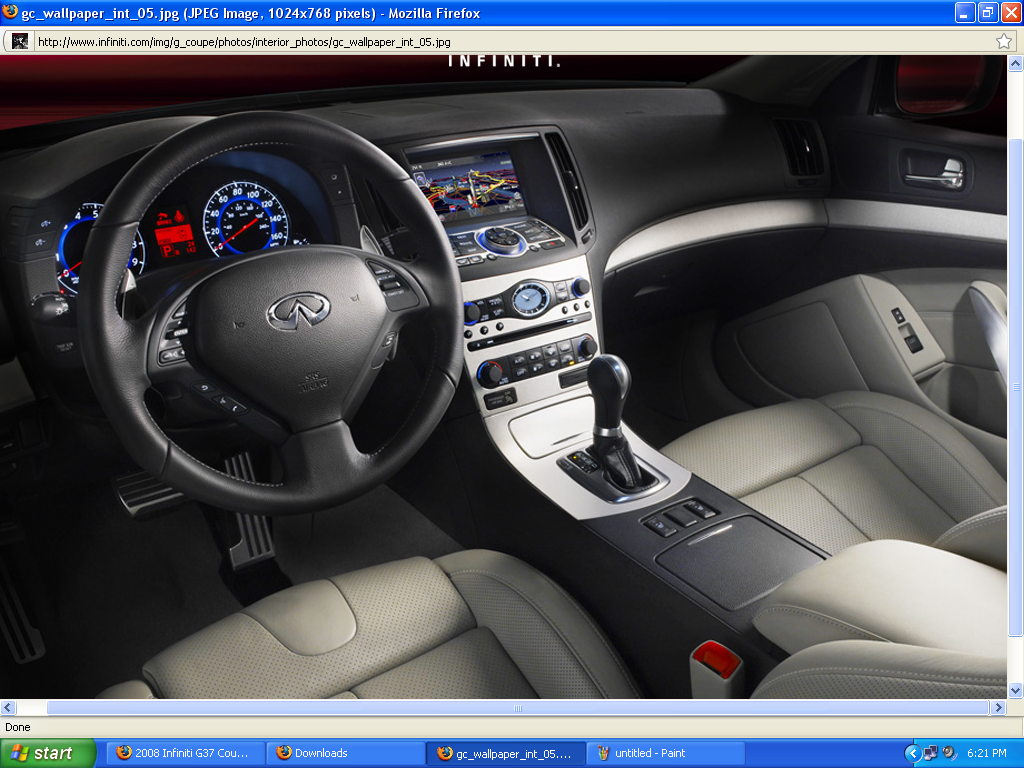The height and width of the screenshot is (768, 1024).
Task: Click the vertical scrollbar up arrow
Action: point(1015,63)
